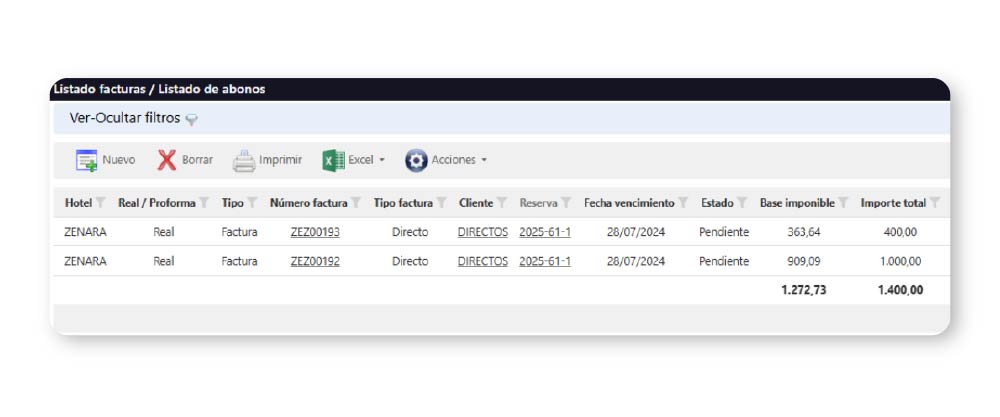1000x417 pixels.
Task: Click Base imponible column header
Action: (x=796, y=203)
